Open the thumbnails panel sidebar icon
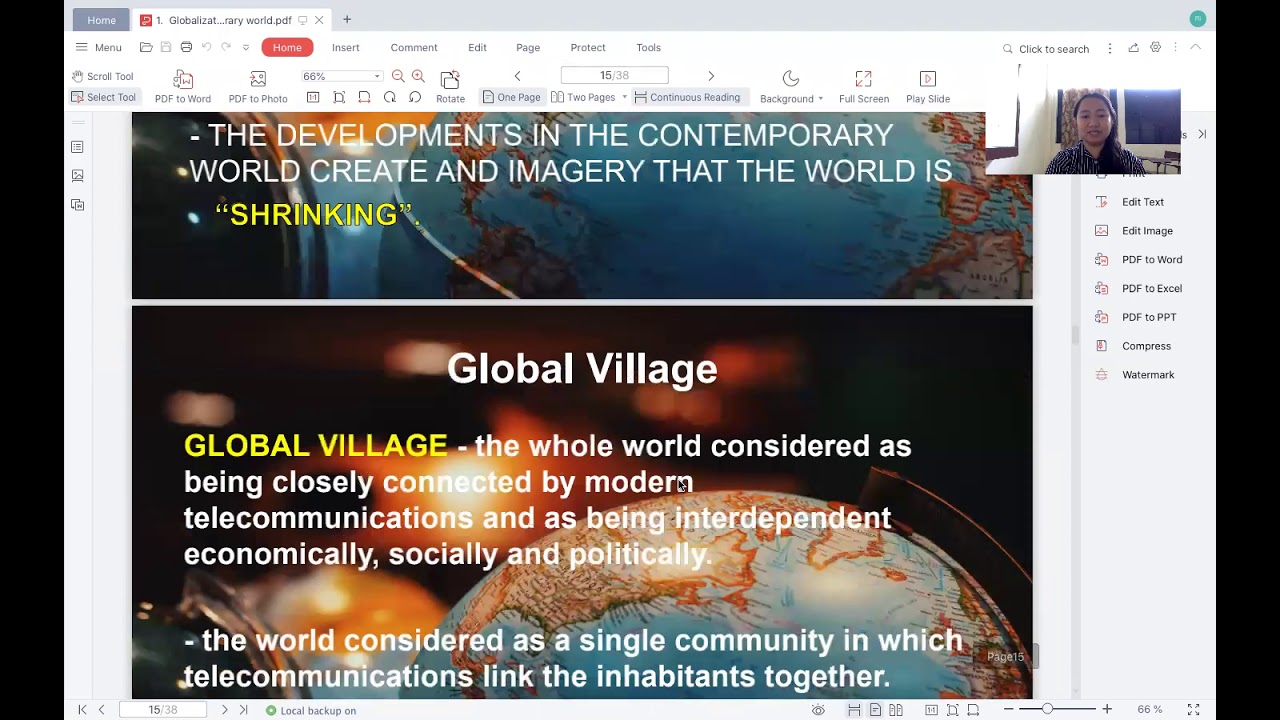1280x720 pixels. point(77,176)
